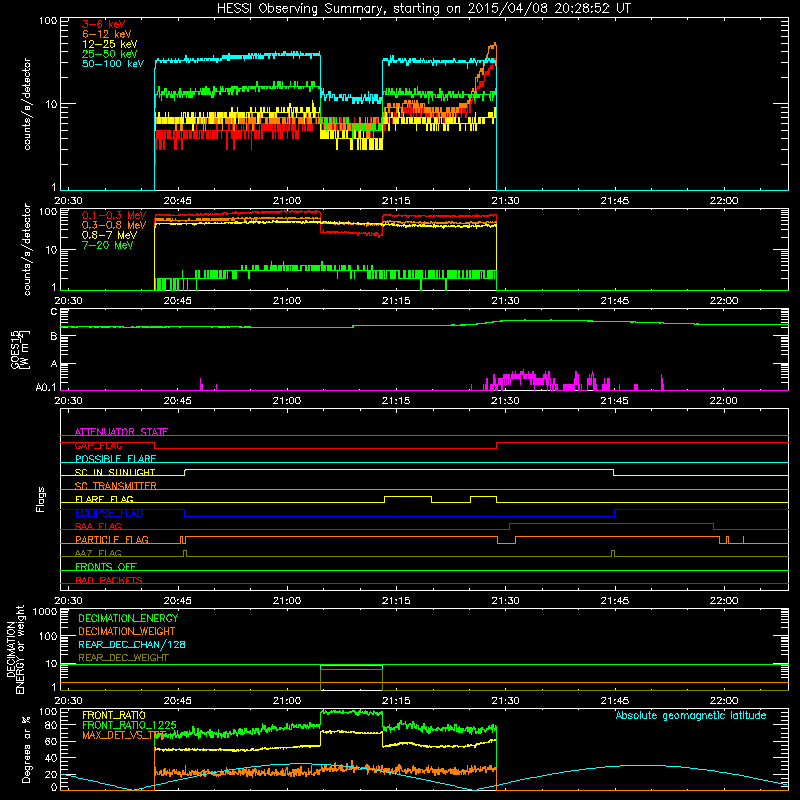Select the PARTICLE_FLAG label

pos(112,539)
